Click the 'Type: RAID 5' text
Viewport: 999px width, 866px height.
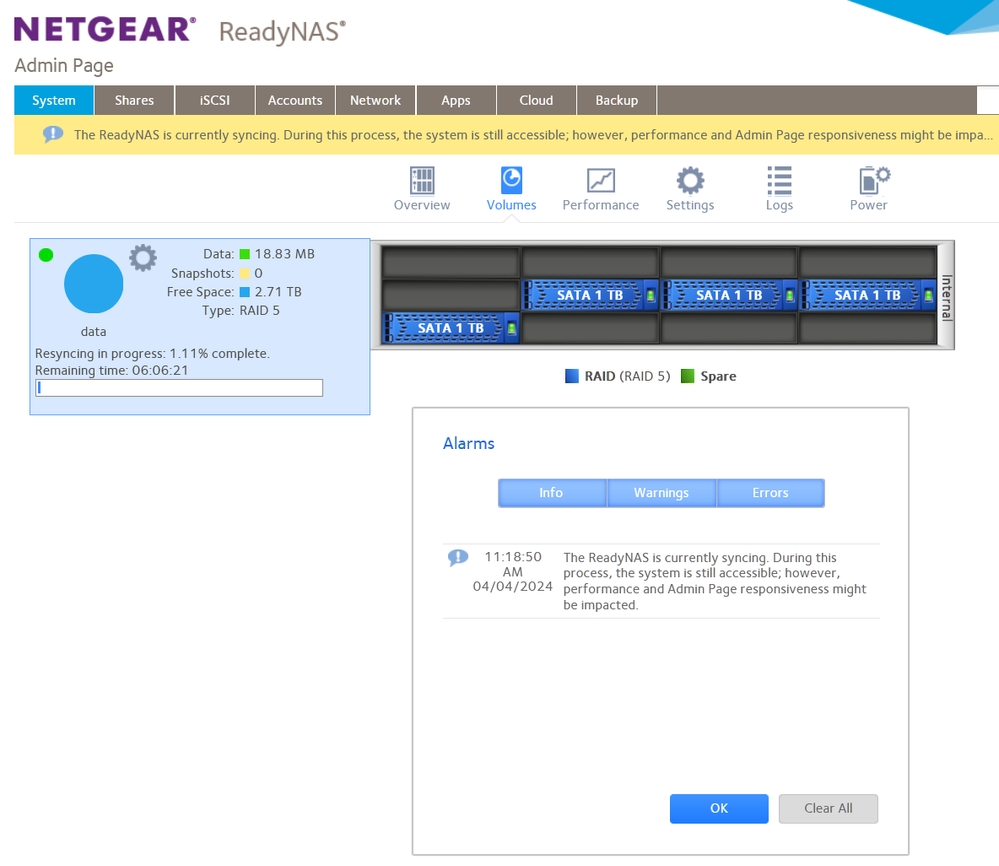coord(241,310)
